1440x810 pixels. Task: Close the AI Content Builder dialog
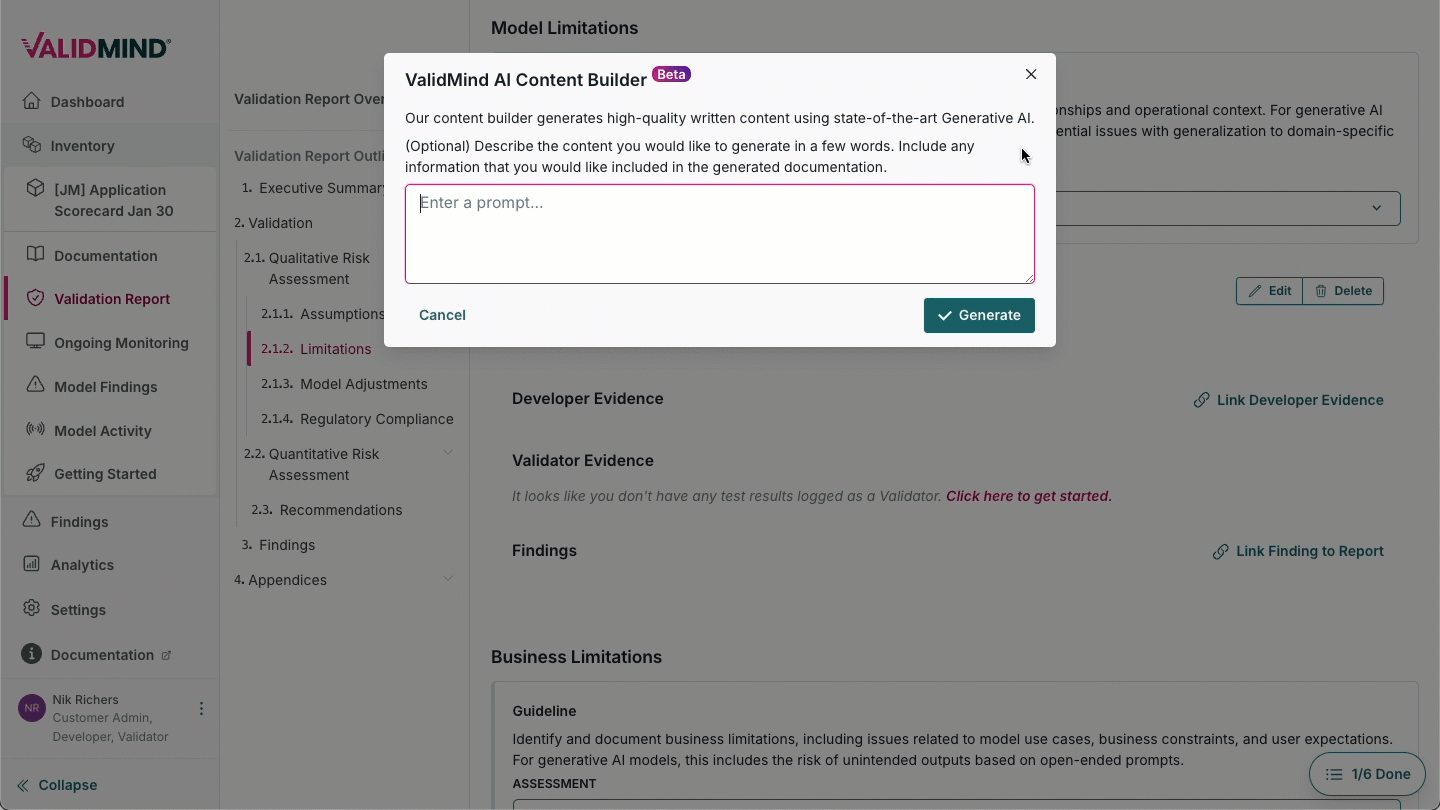tap(1031, 74)
